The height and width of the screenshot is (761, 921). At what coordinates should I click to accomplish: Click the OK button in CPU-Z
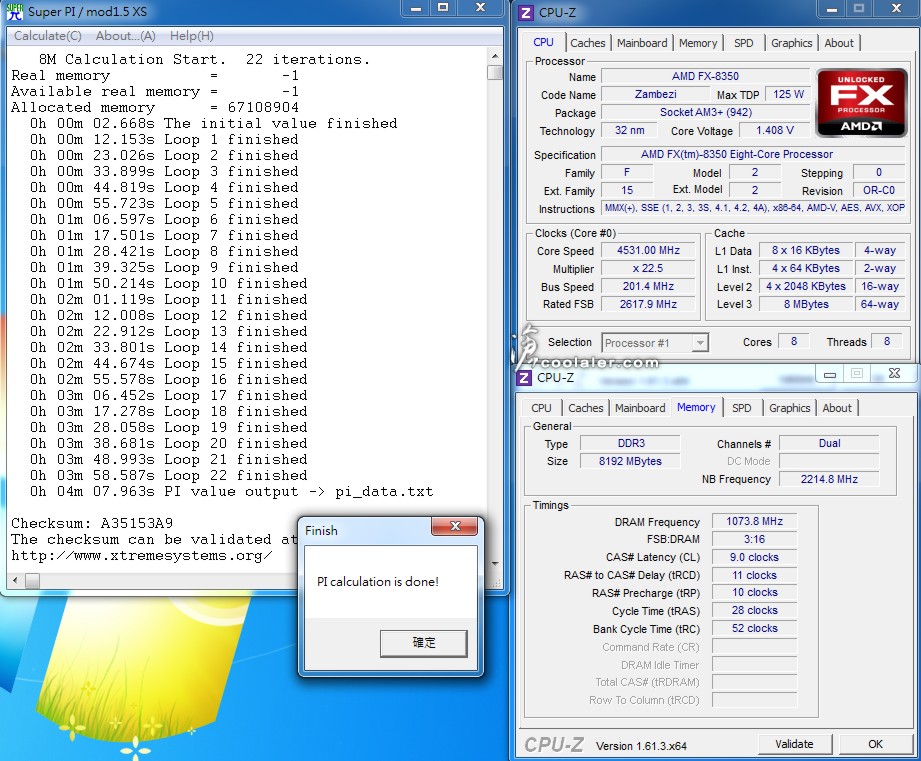coord(875,744)
